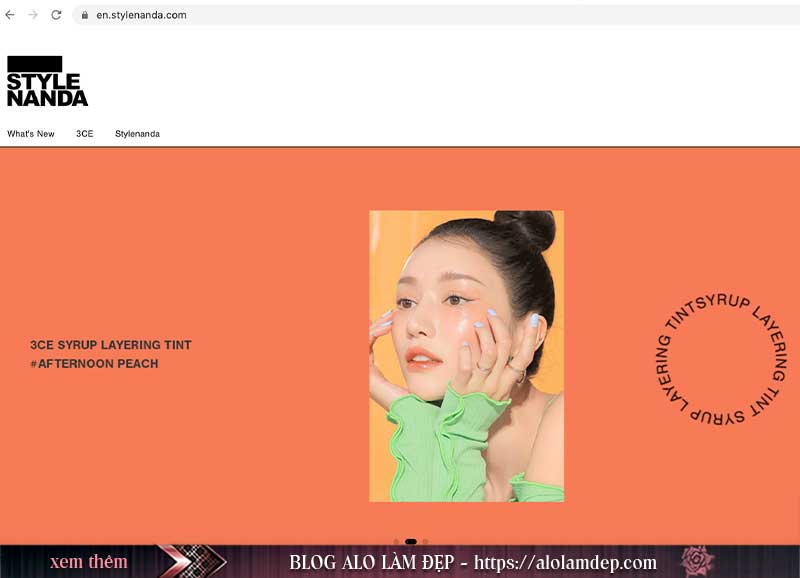Click the browser back arrow
The image size is (800, 578).
point(12,15)
